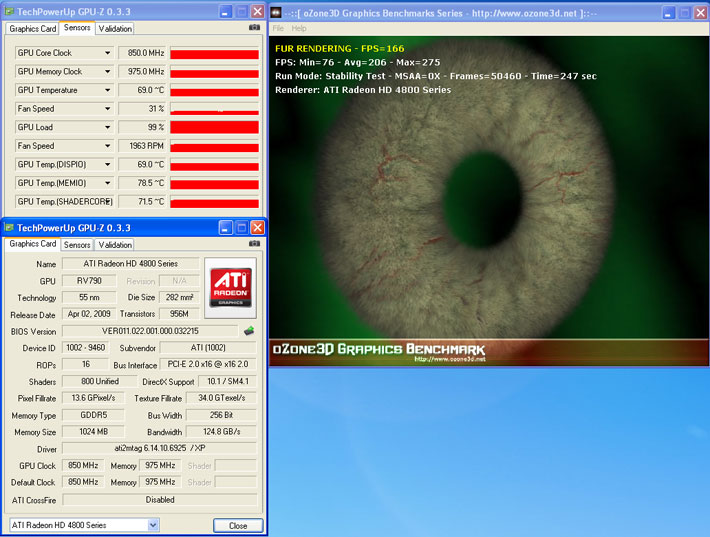Open the GPU Temp.(DISPIO) sensor dropdown

pos(107,164)
